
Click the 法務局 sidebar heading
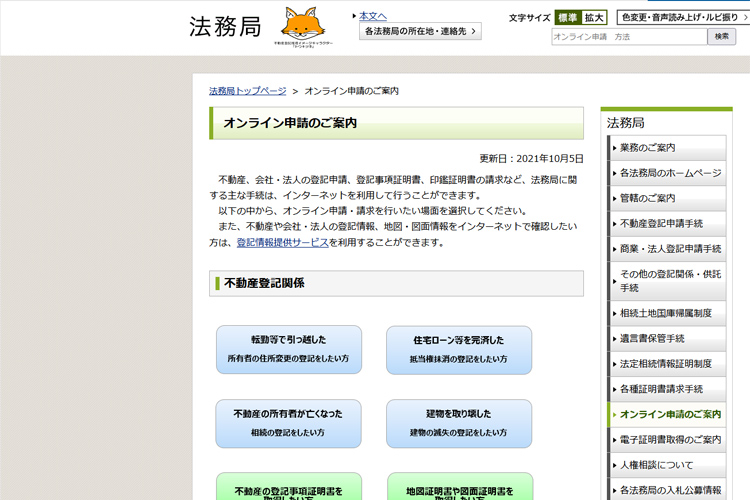625,123
